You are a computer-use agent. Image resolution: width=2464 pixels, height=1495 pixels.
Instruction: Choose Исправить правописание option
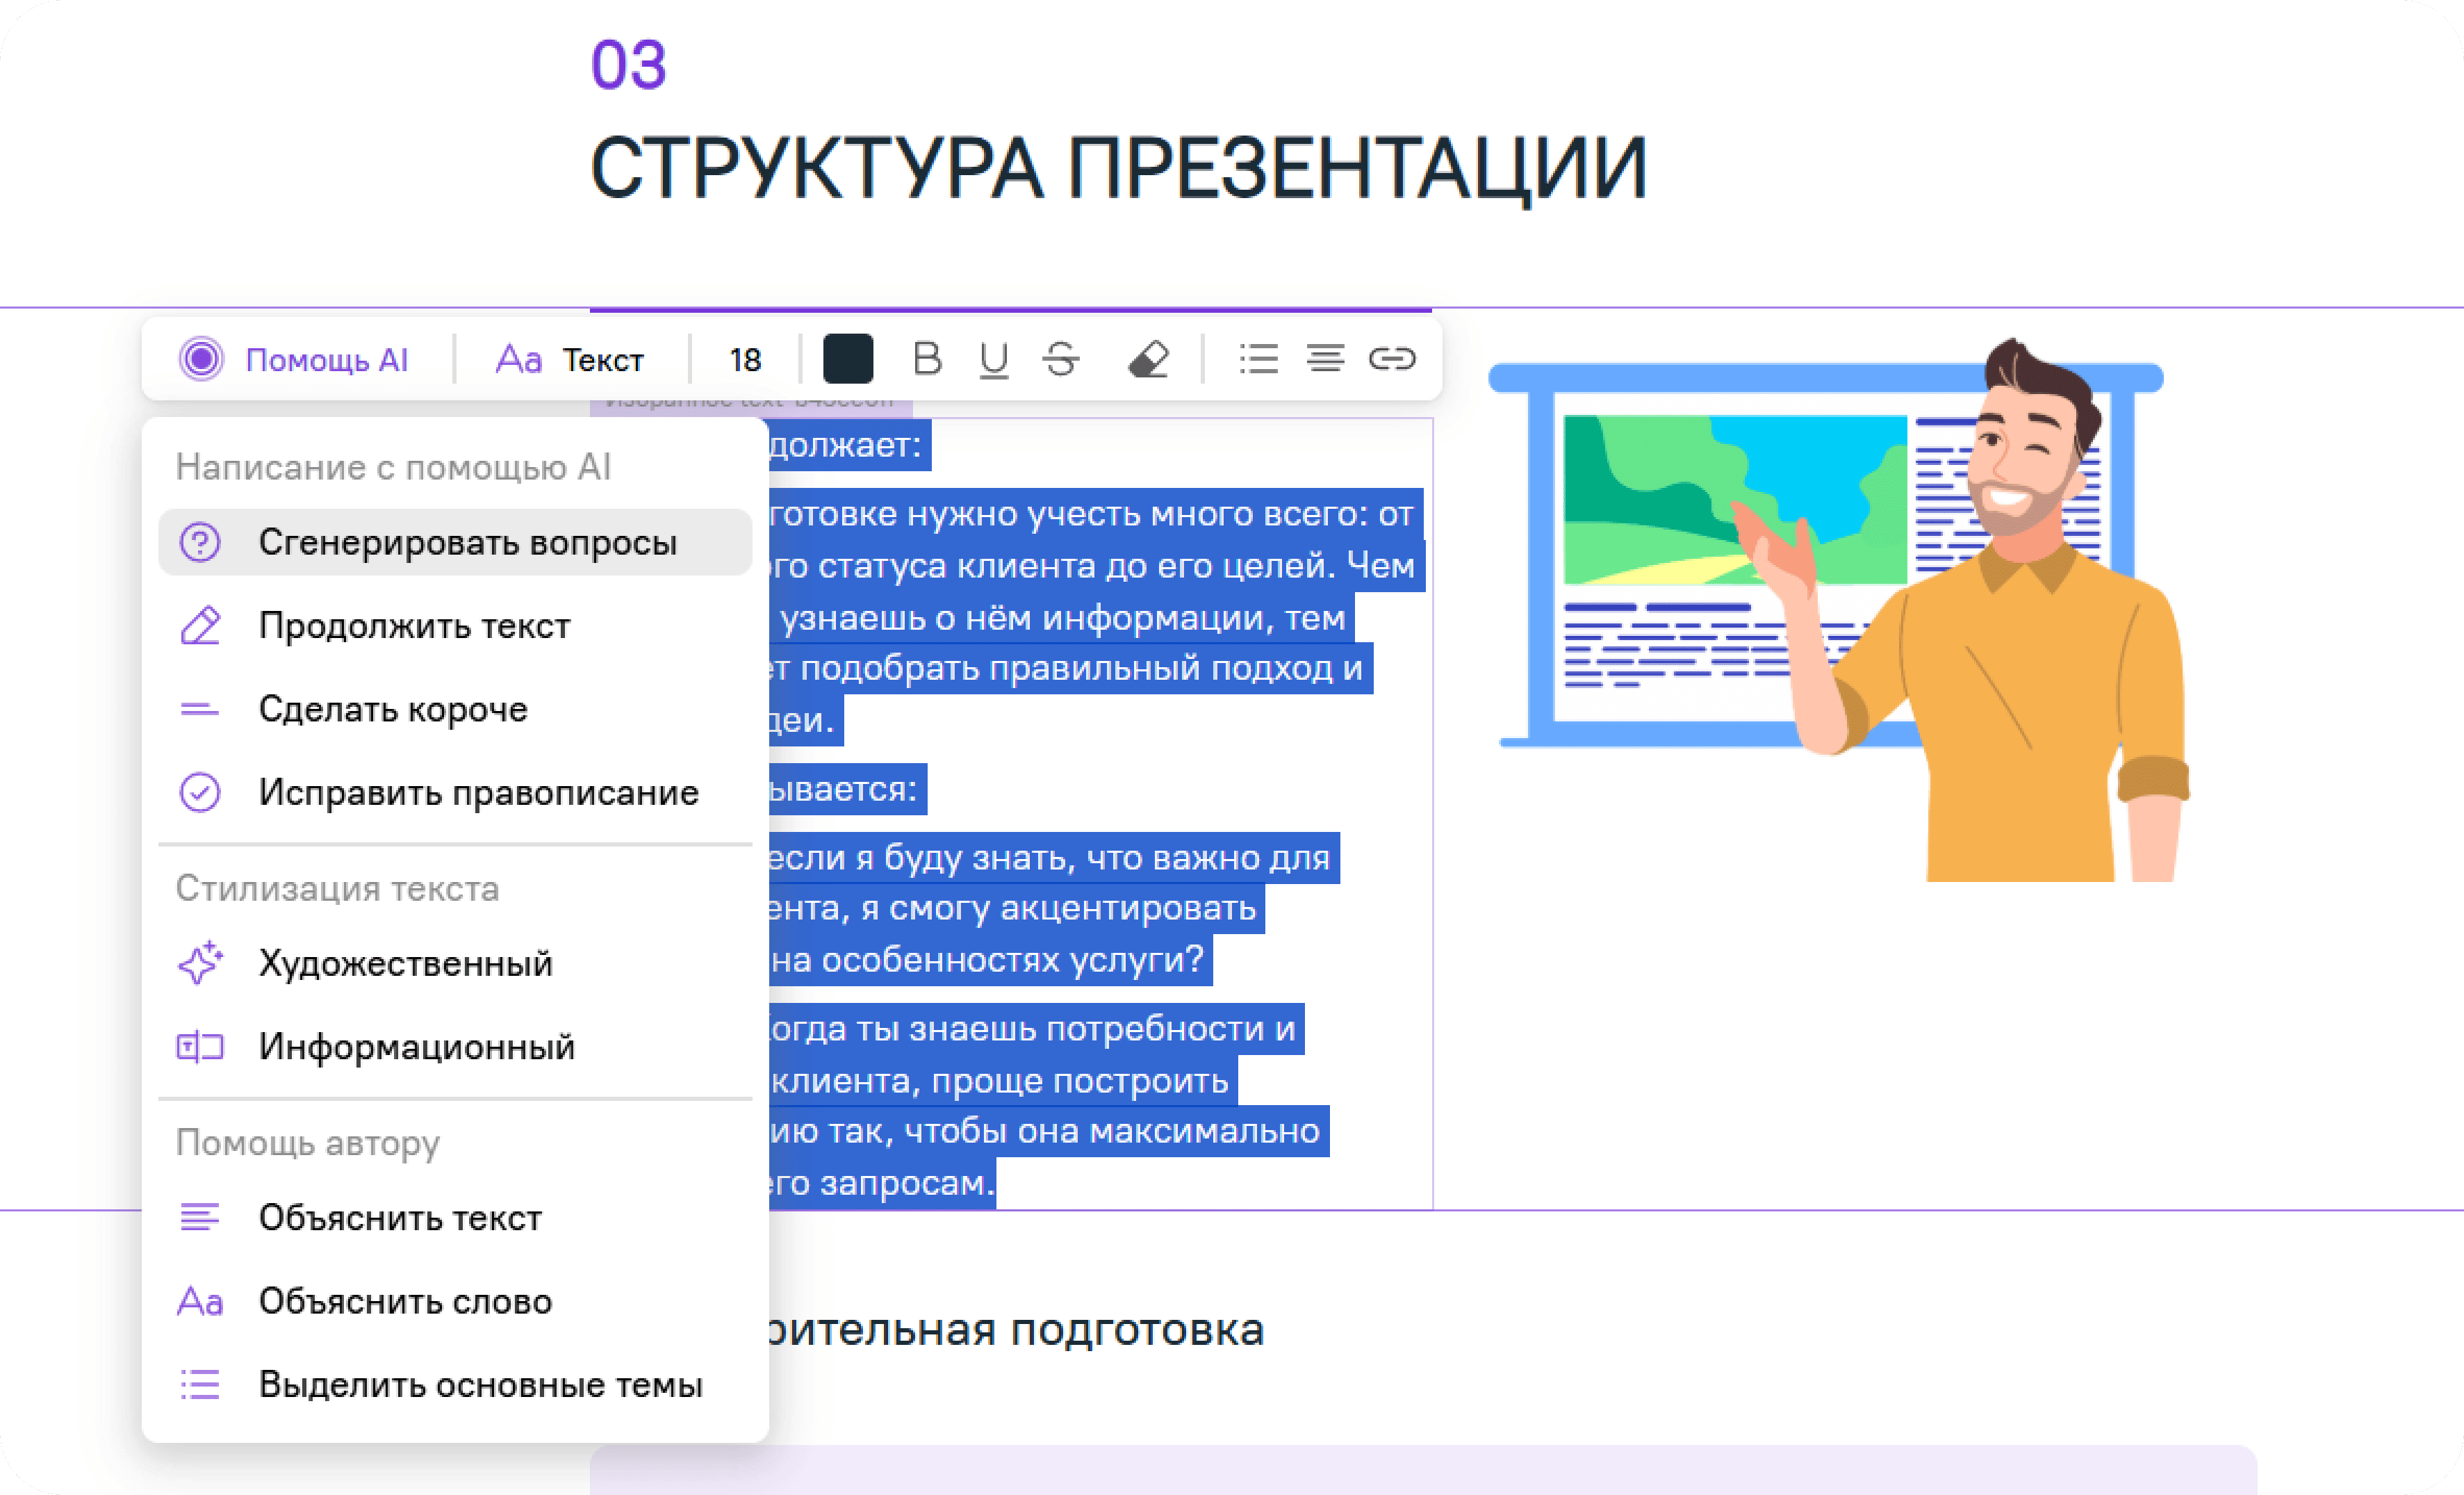(478, 793)
